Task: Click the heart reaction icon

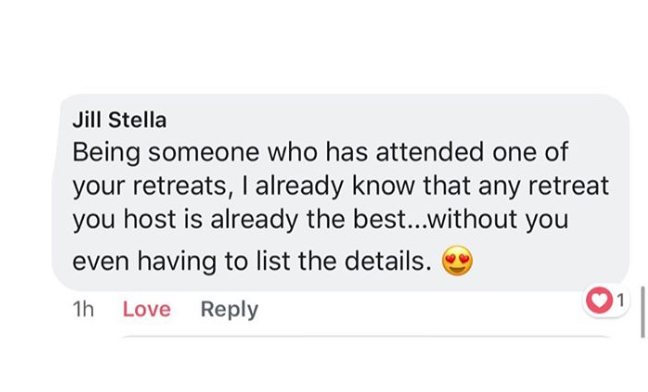Action: pos(599,301)
